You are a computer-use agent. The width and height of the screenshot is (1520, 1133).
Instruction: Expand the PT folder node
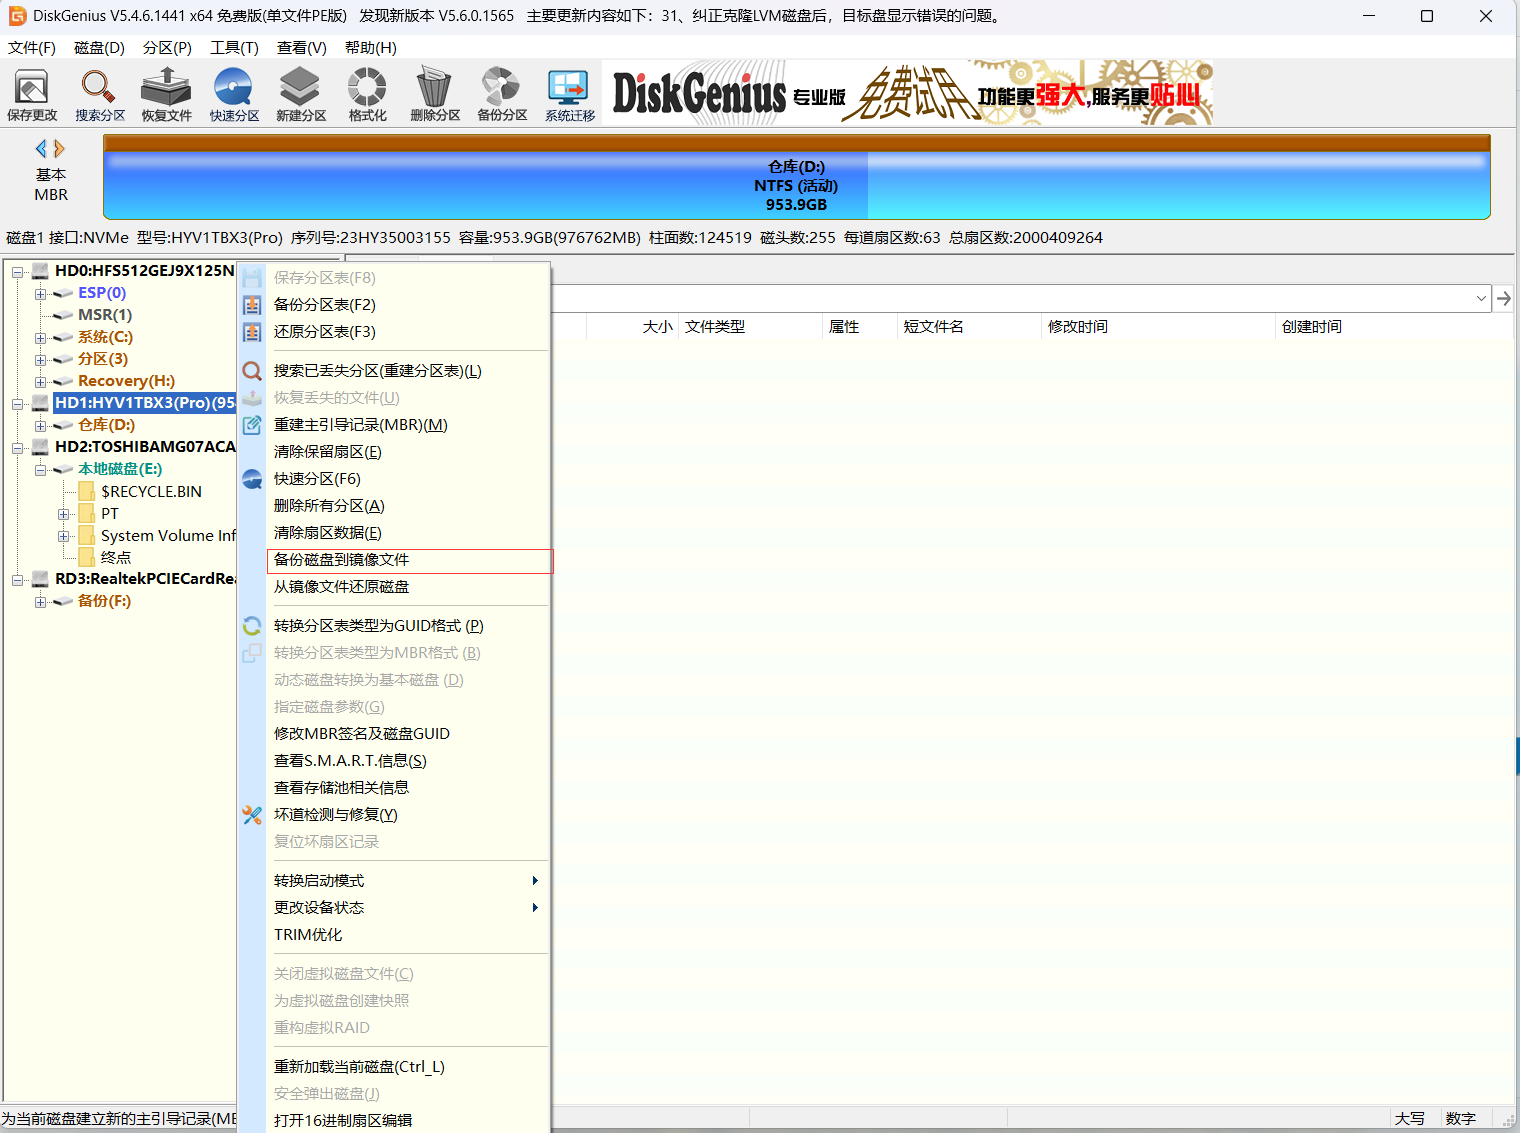[63, 514]
